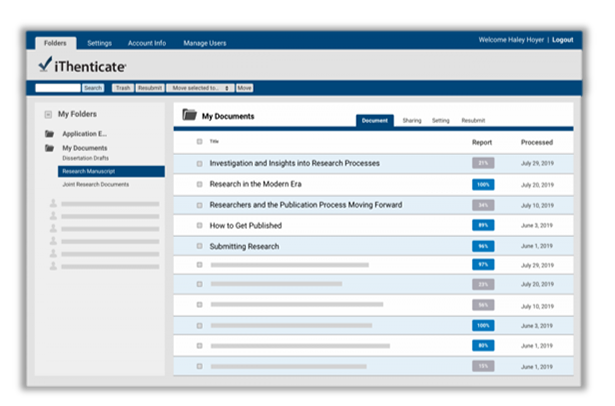
Task: Select the Research Manuscript folder
Action: point(111,171)
